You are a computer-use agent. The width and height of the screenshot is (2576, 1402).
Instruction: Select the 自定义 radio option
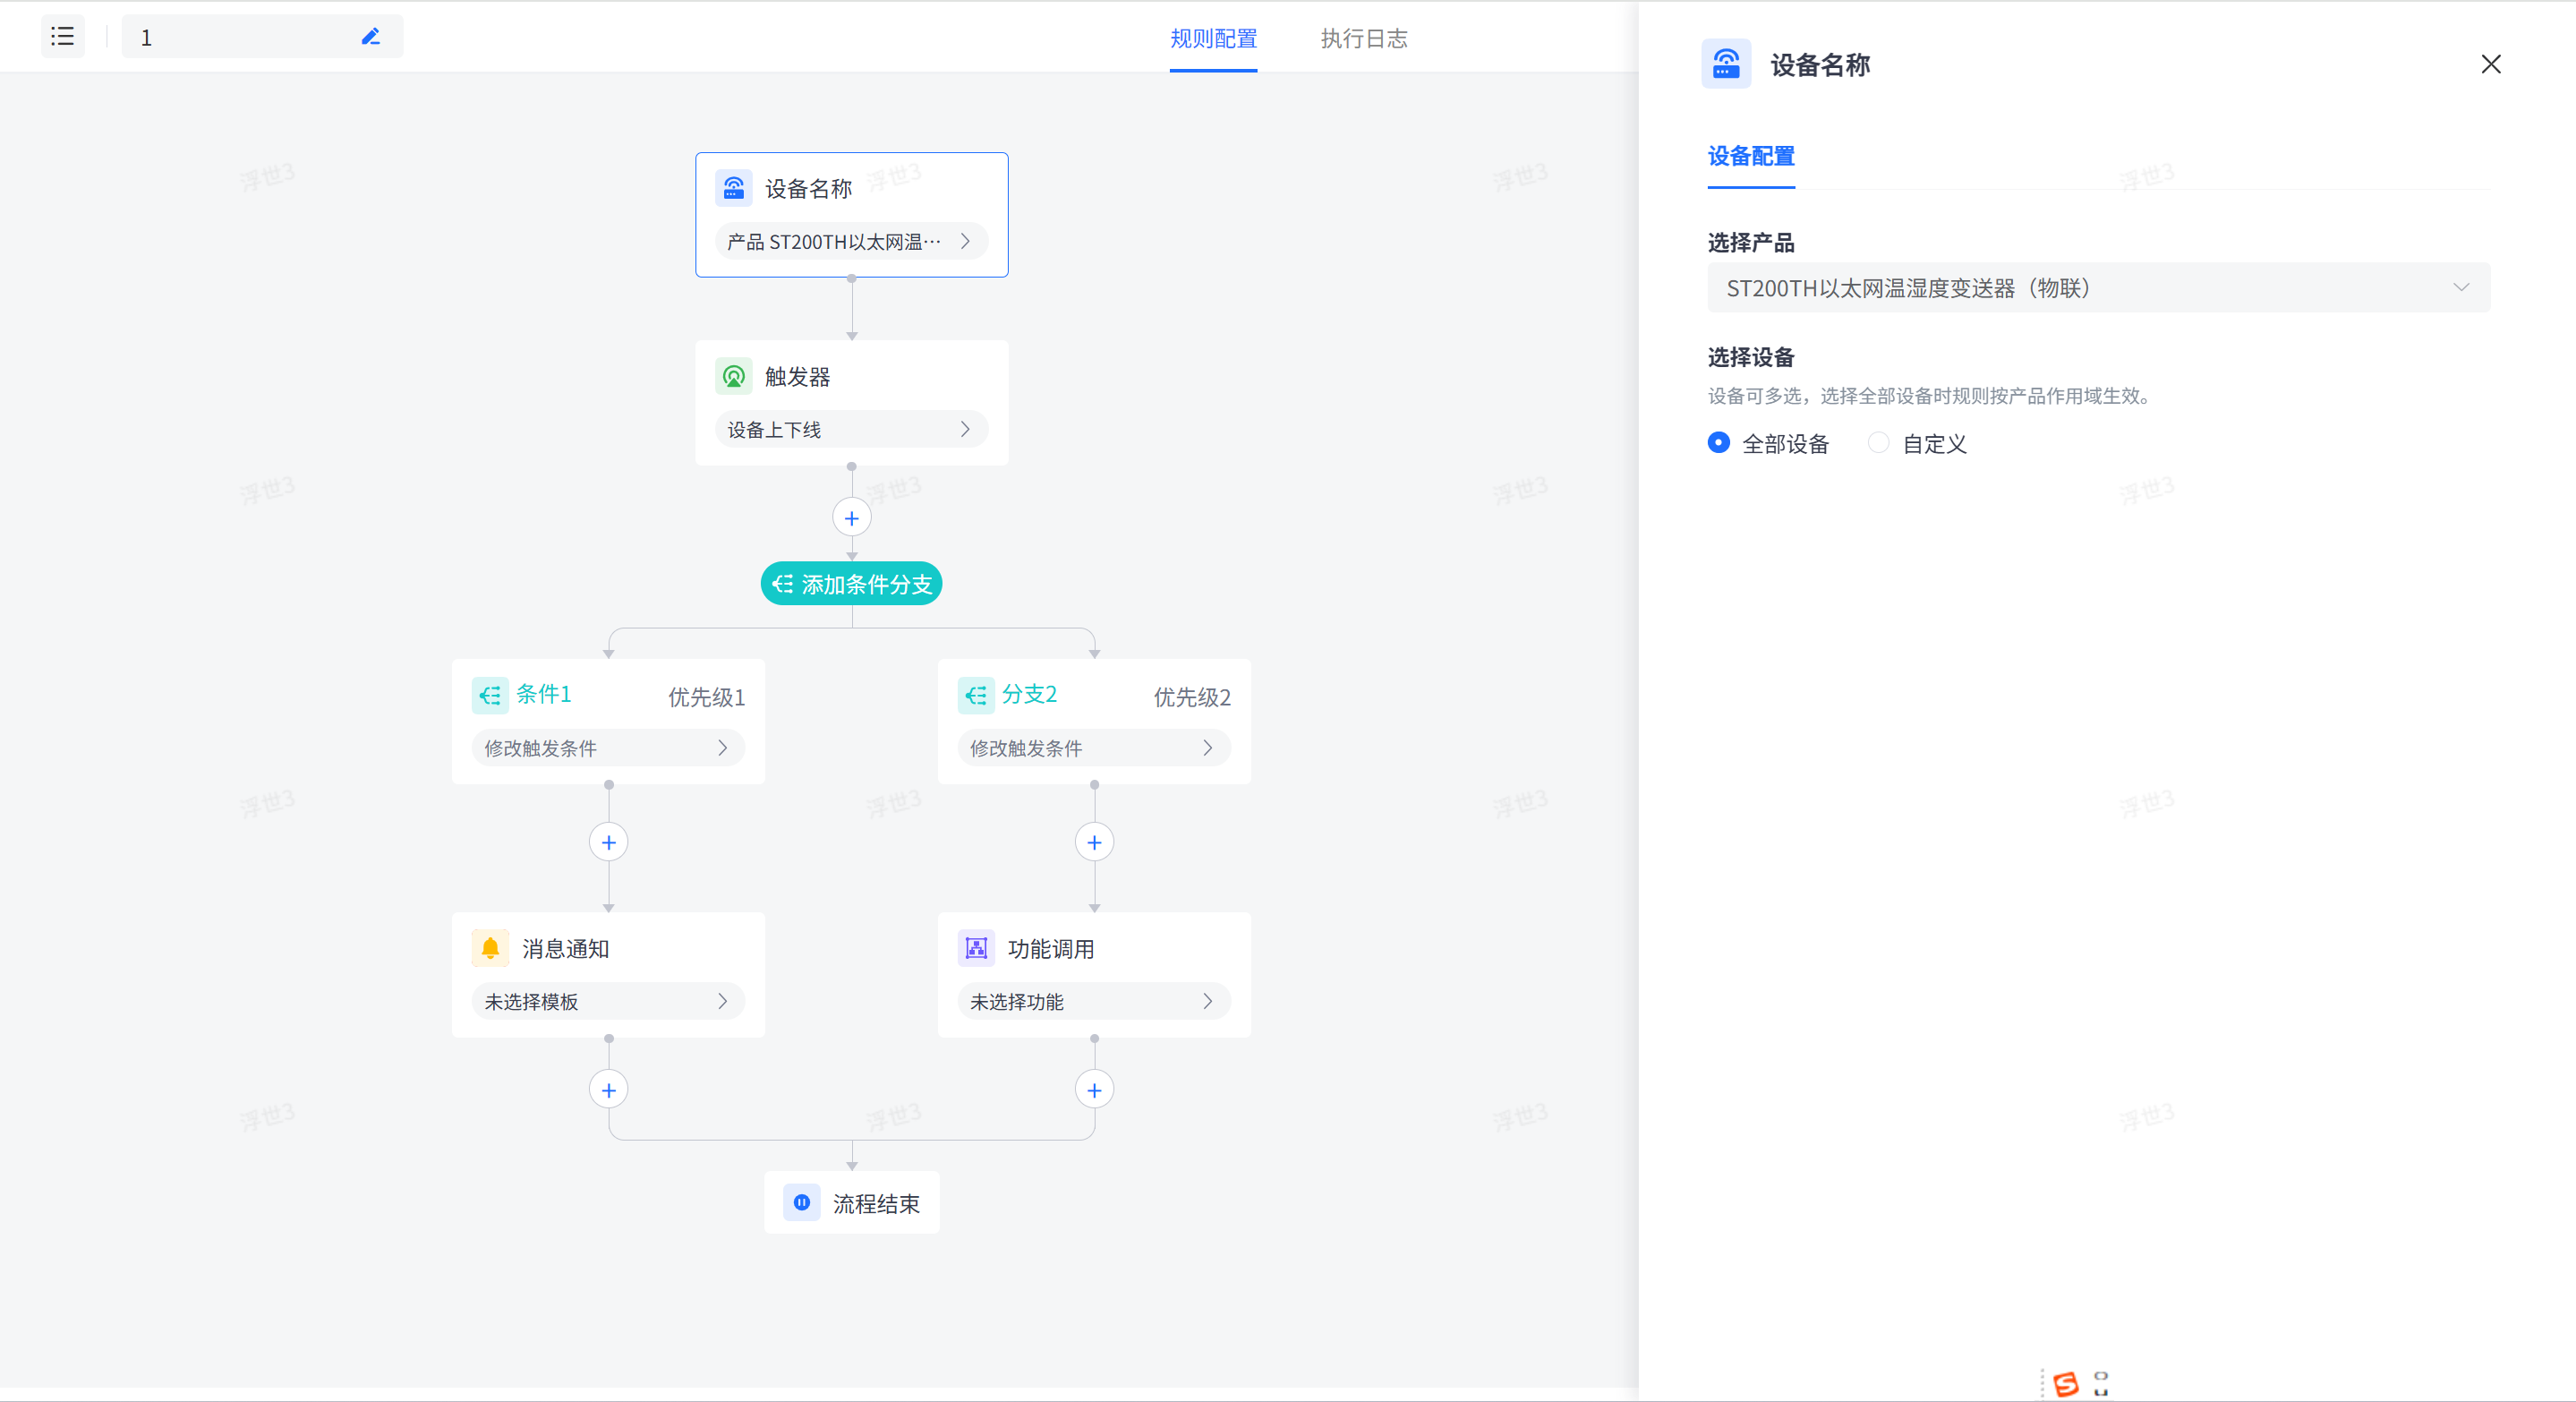coord(1878,443)
